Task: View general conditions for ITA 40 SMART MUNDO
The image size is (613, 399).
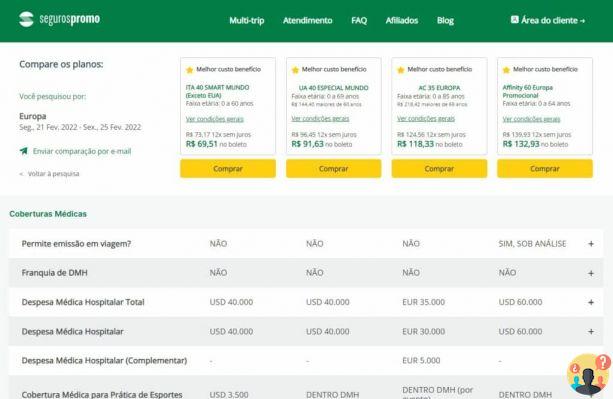Action: coord(215,119)
